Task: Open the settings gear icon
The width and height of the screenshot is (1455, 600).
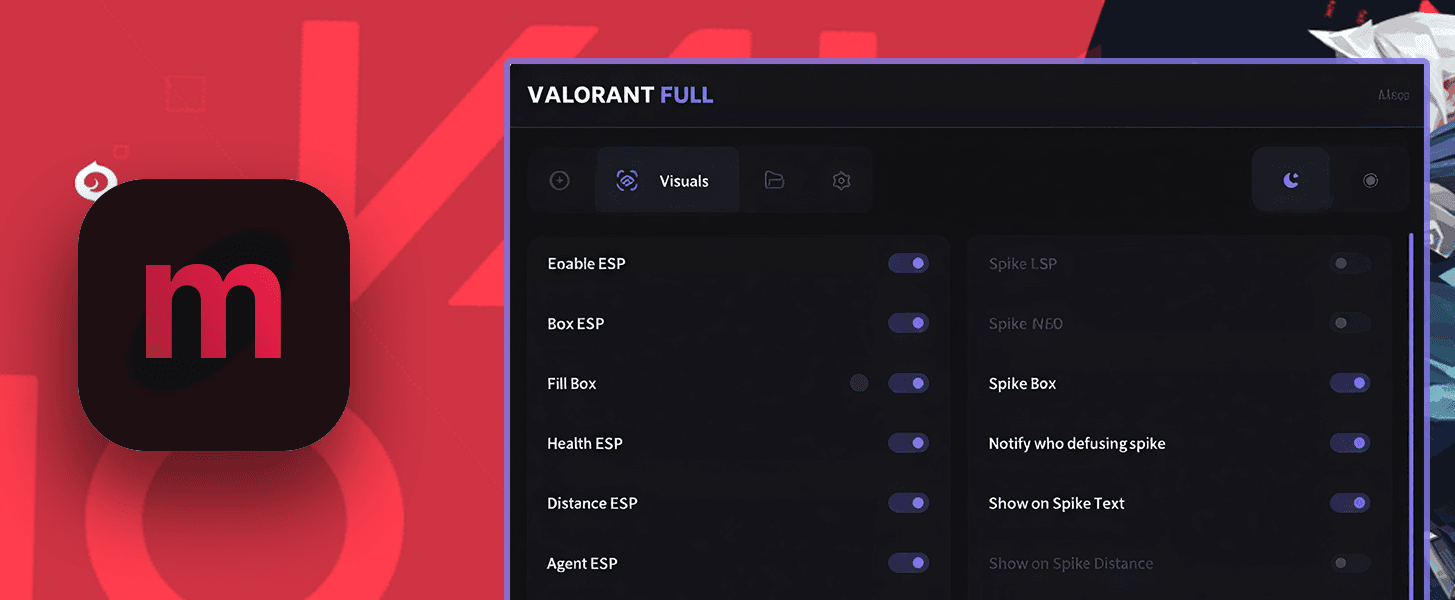Action: (841, 180)
